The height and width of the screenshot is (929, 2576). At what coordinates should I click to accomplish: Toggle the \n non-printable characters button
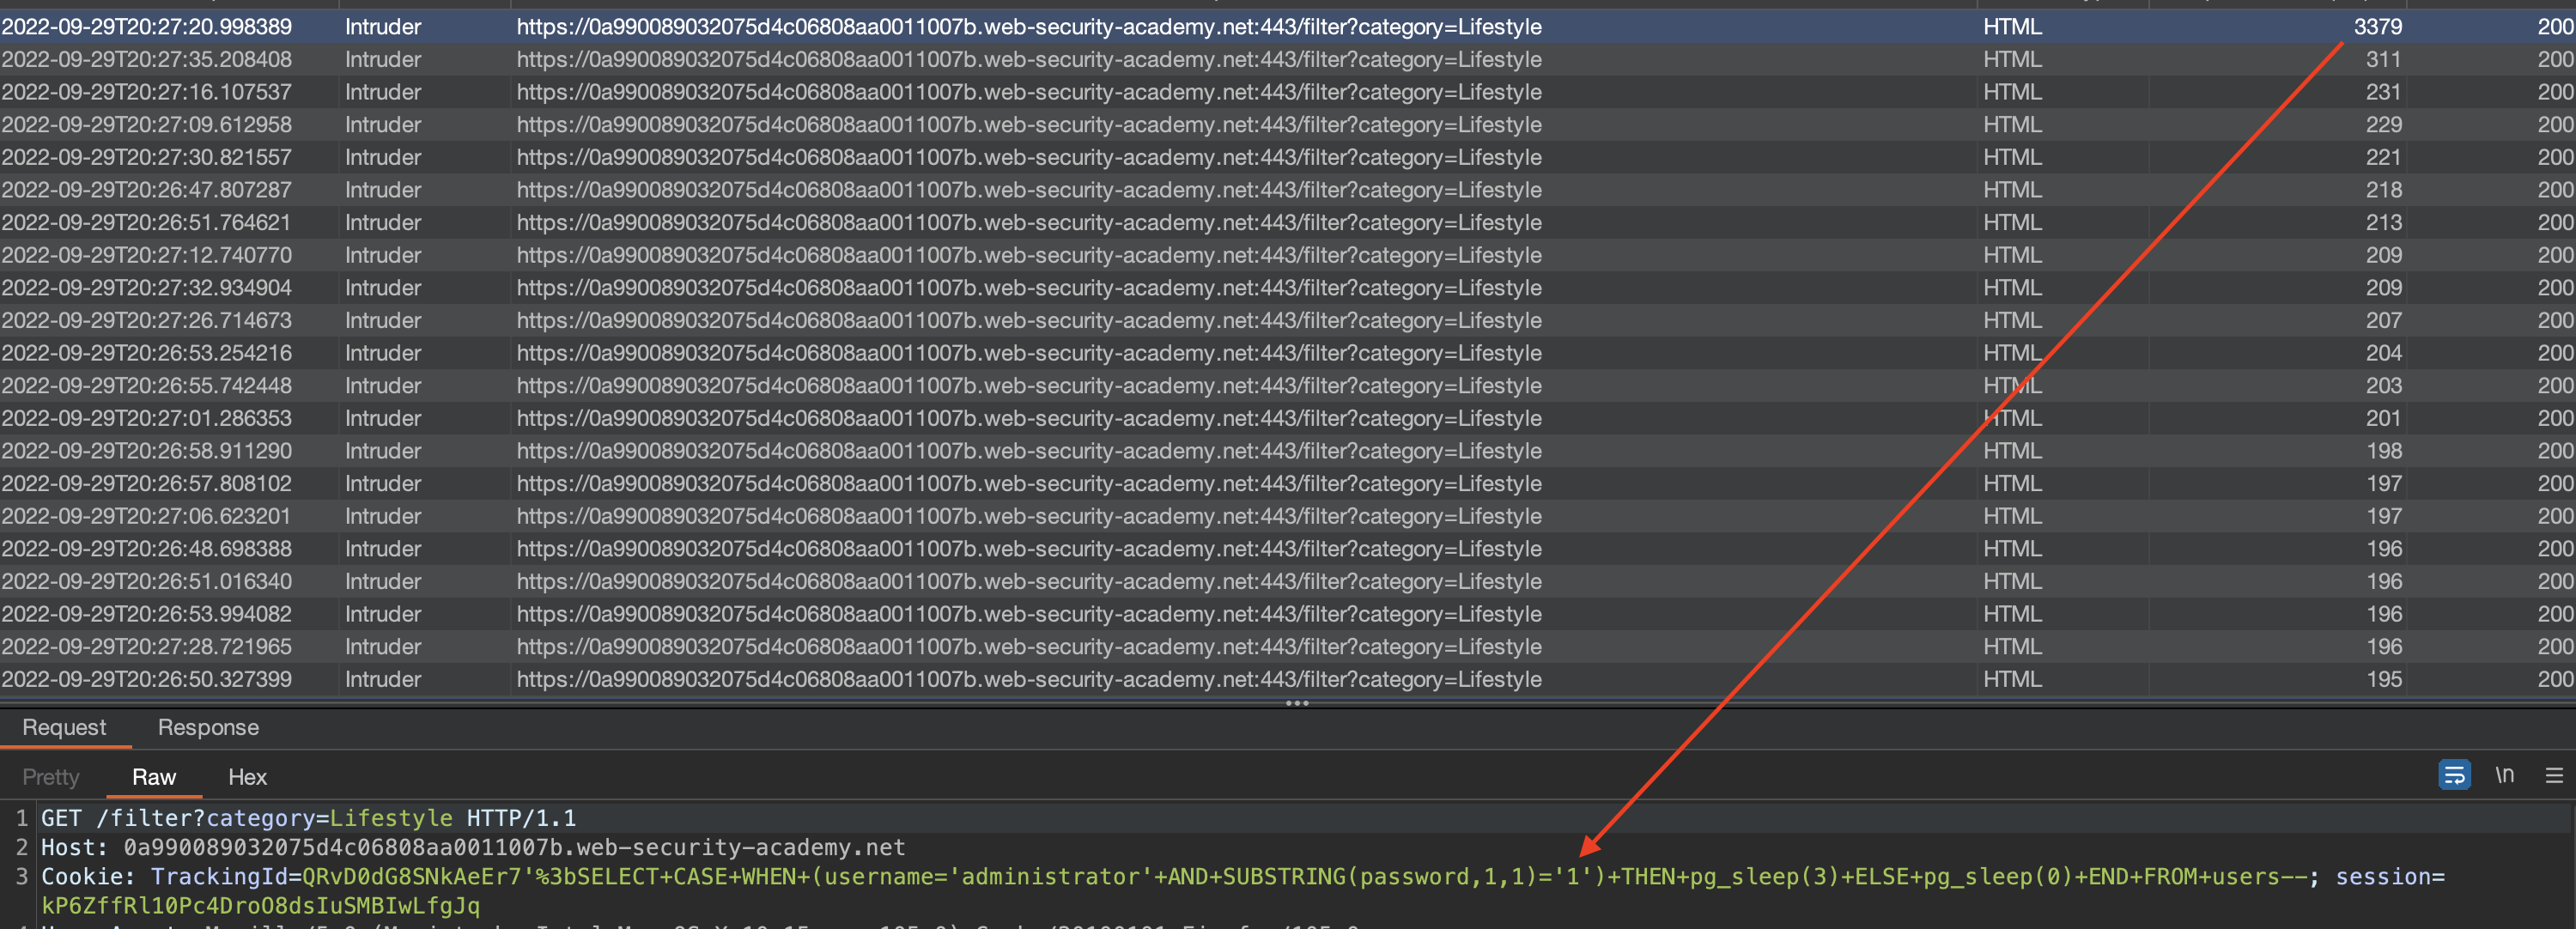click(2504, 775)
